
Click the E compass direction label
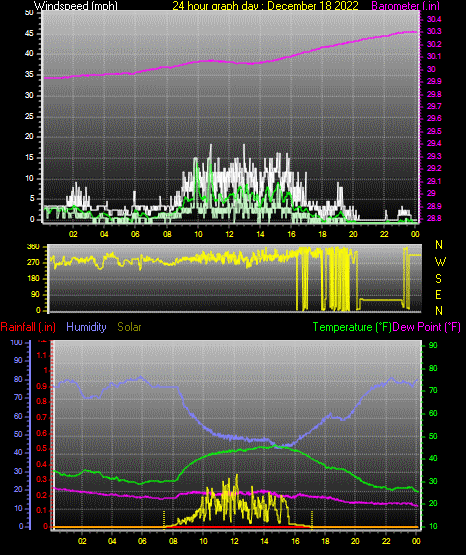click(438, 294)
